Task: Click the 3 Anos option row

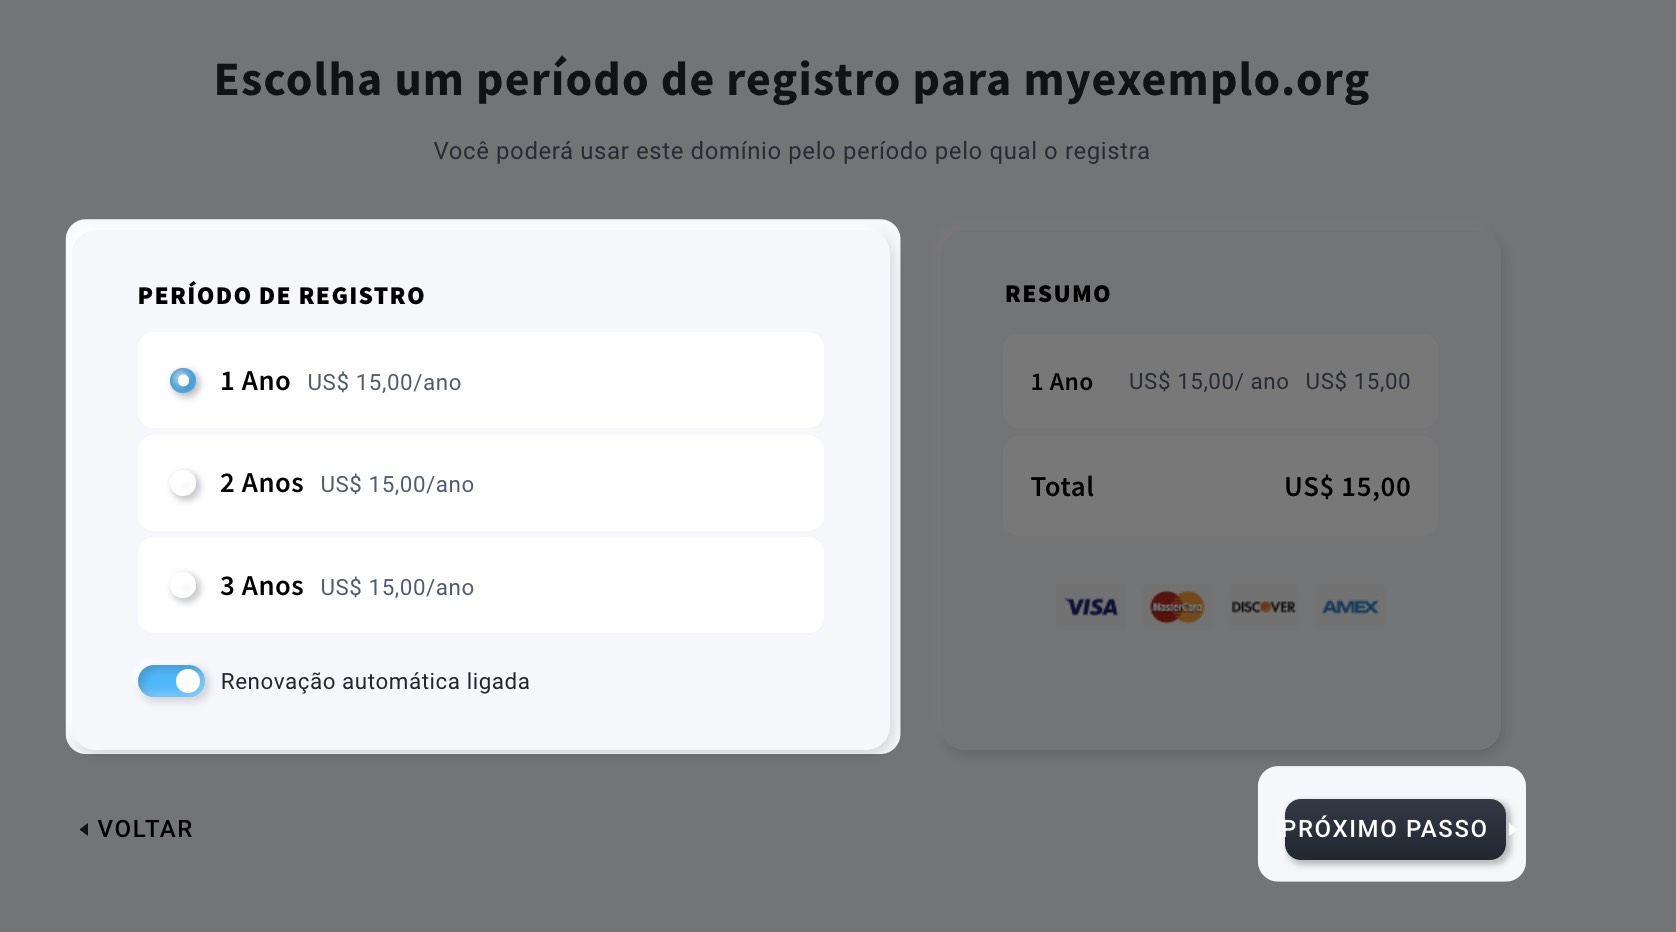Action: 481,585
